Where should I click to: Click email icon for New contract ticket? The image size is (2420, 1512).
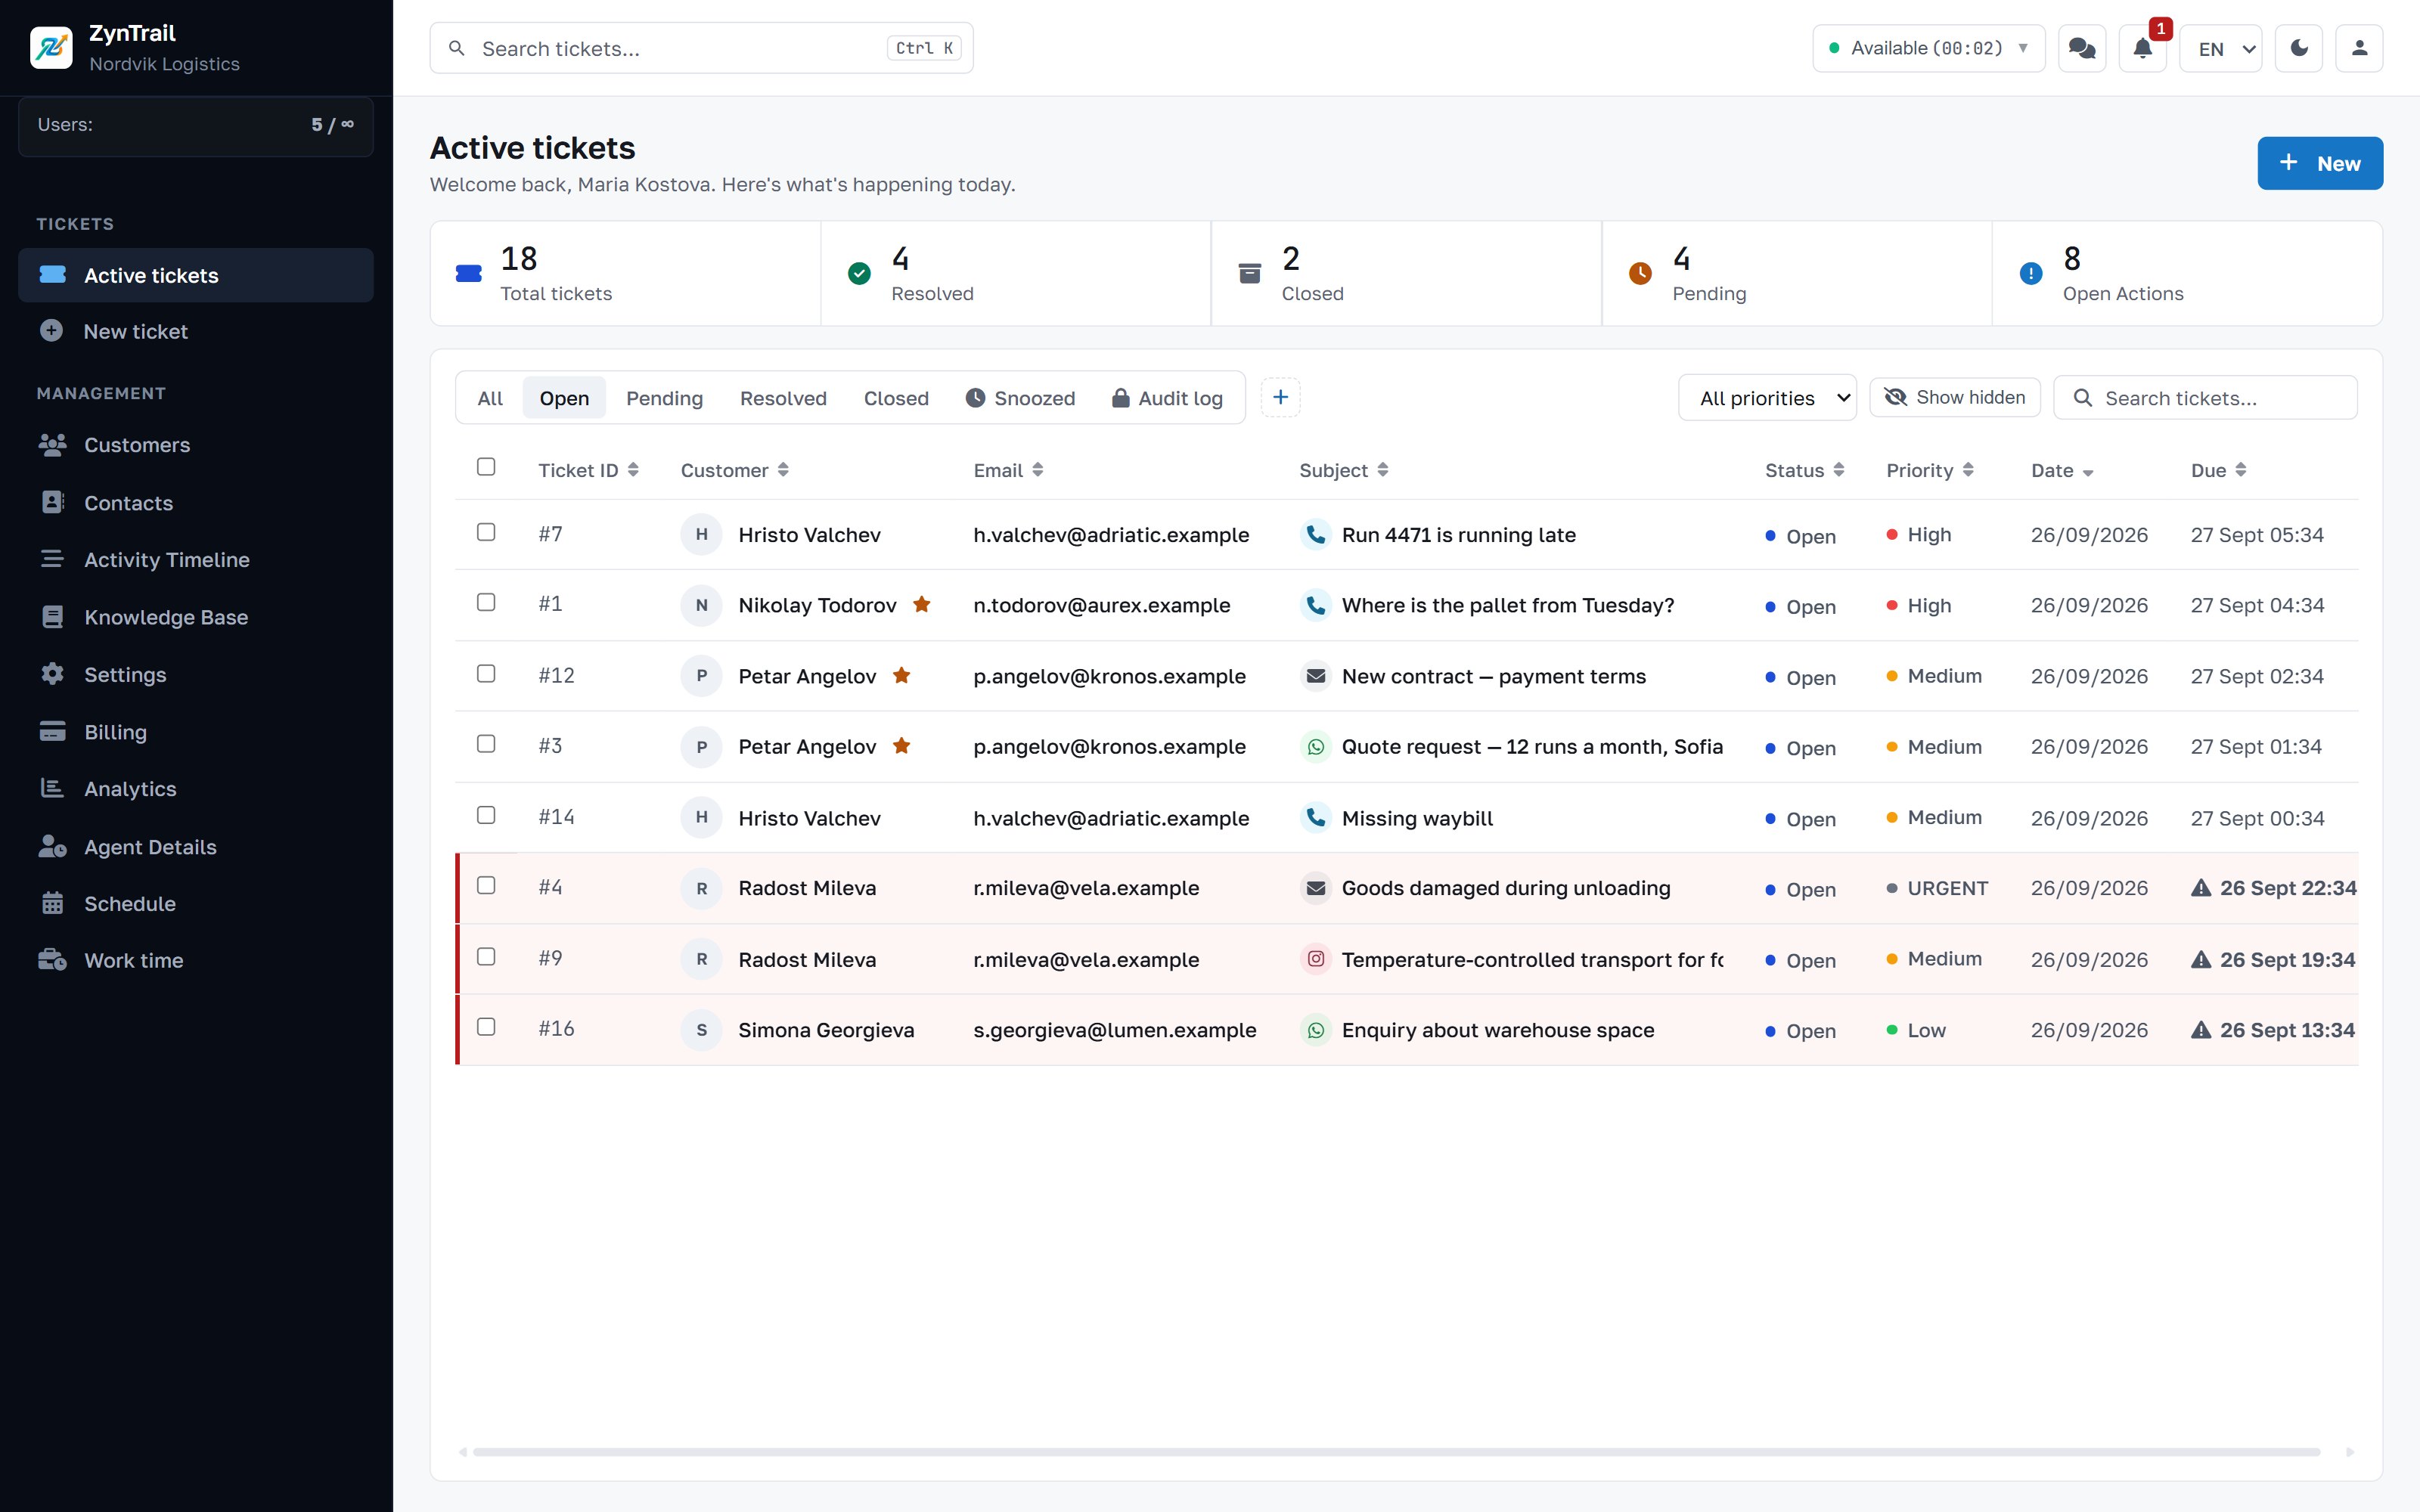point(1316,676)
